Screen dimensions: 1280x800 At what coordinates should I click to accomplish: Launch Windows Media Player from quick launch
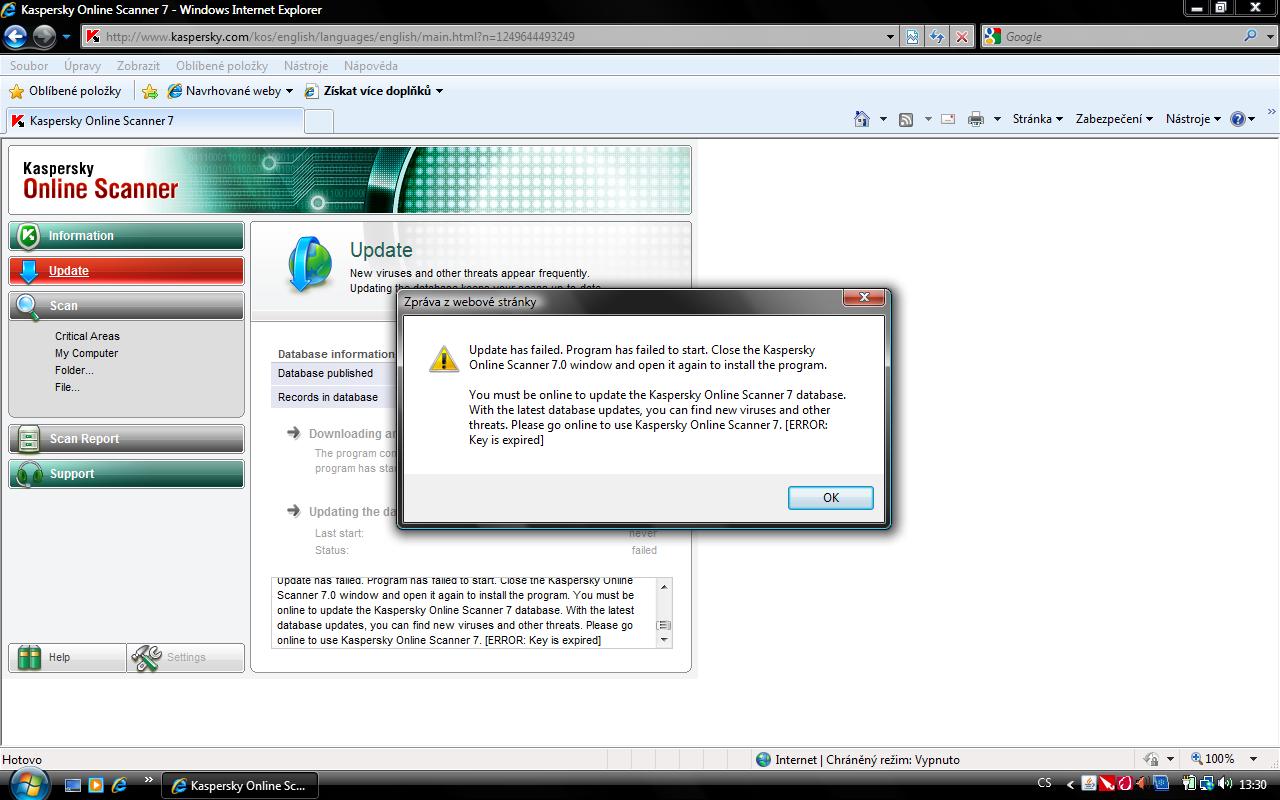coord(96,785)
